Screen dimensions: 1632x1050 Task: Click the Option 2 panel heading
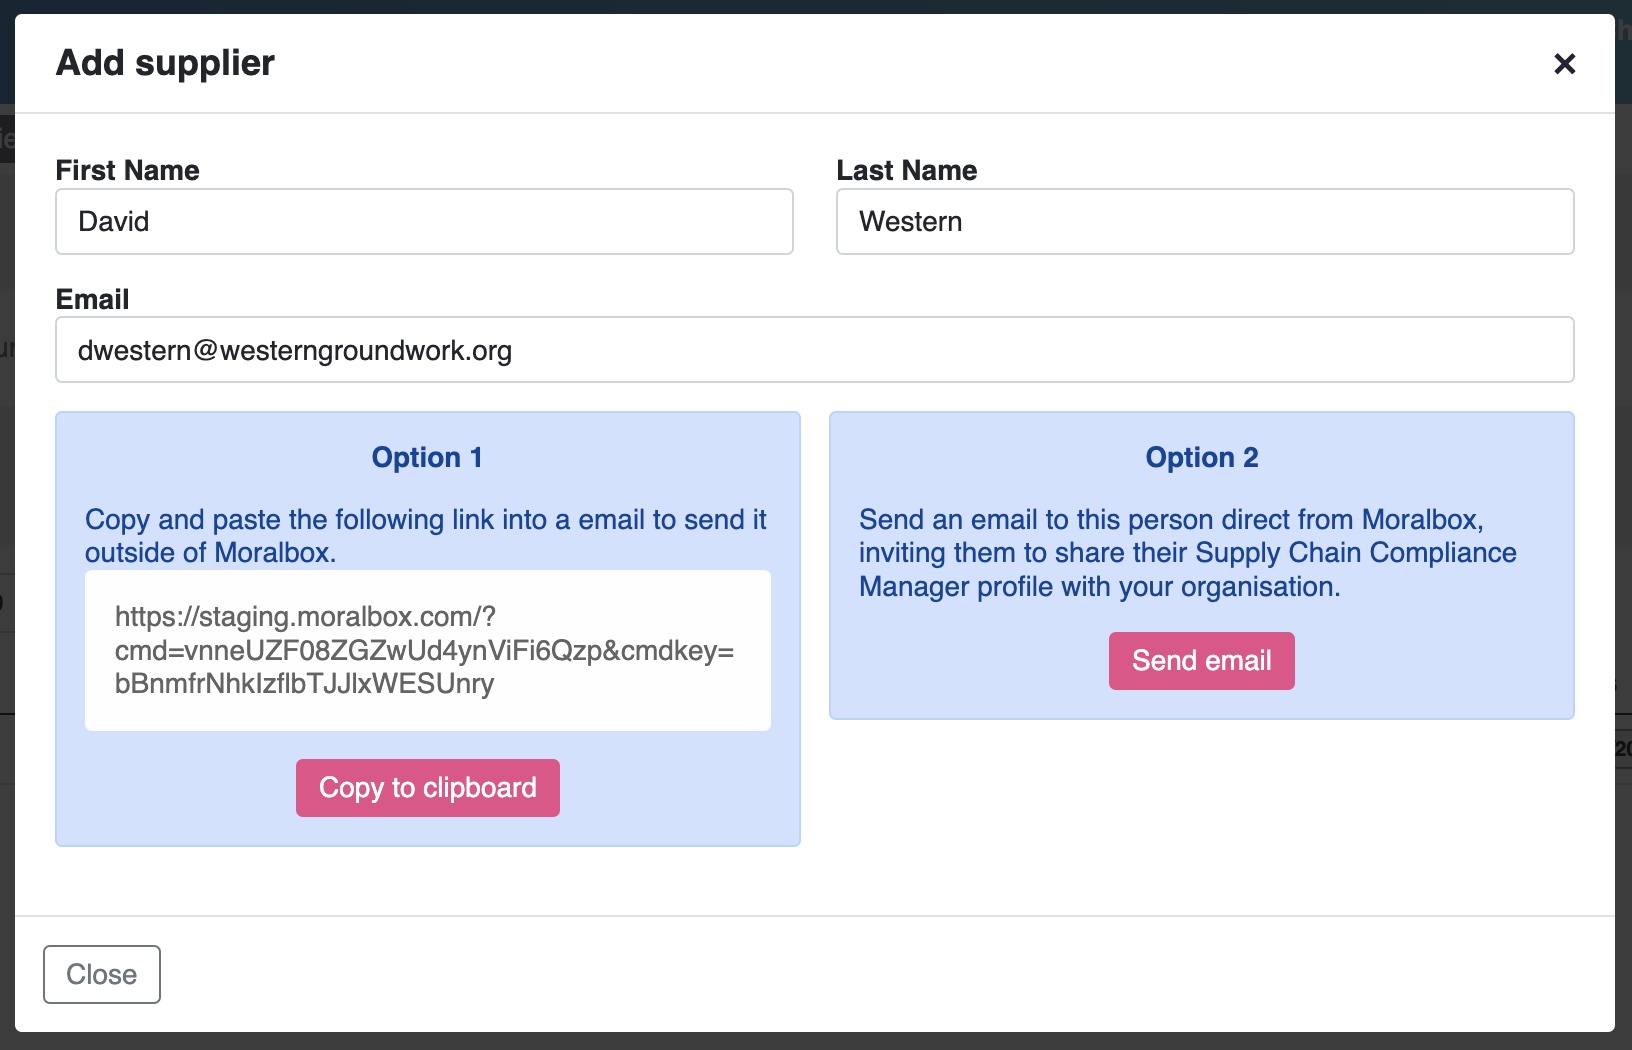[1201, 457]
